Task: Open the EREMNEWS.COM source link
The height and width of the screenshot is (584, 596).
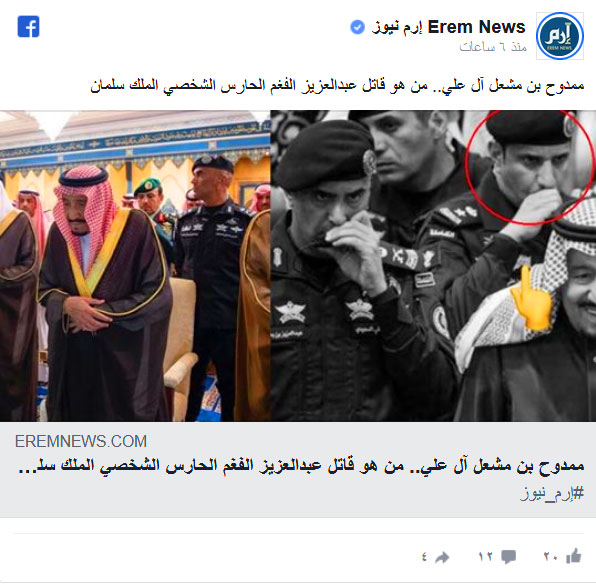Action: 81,441
